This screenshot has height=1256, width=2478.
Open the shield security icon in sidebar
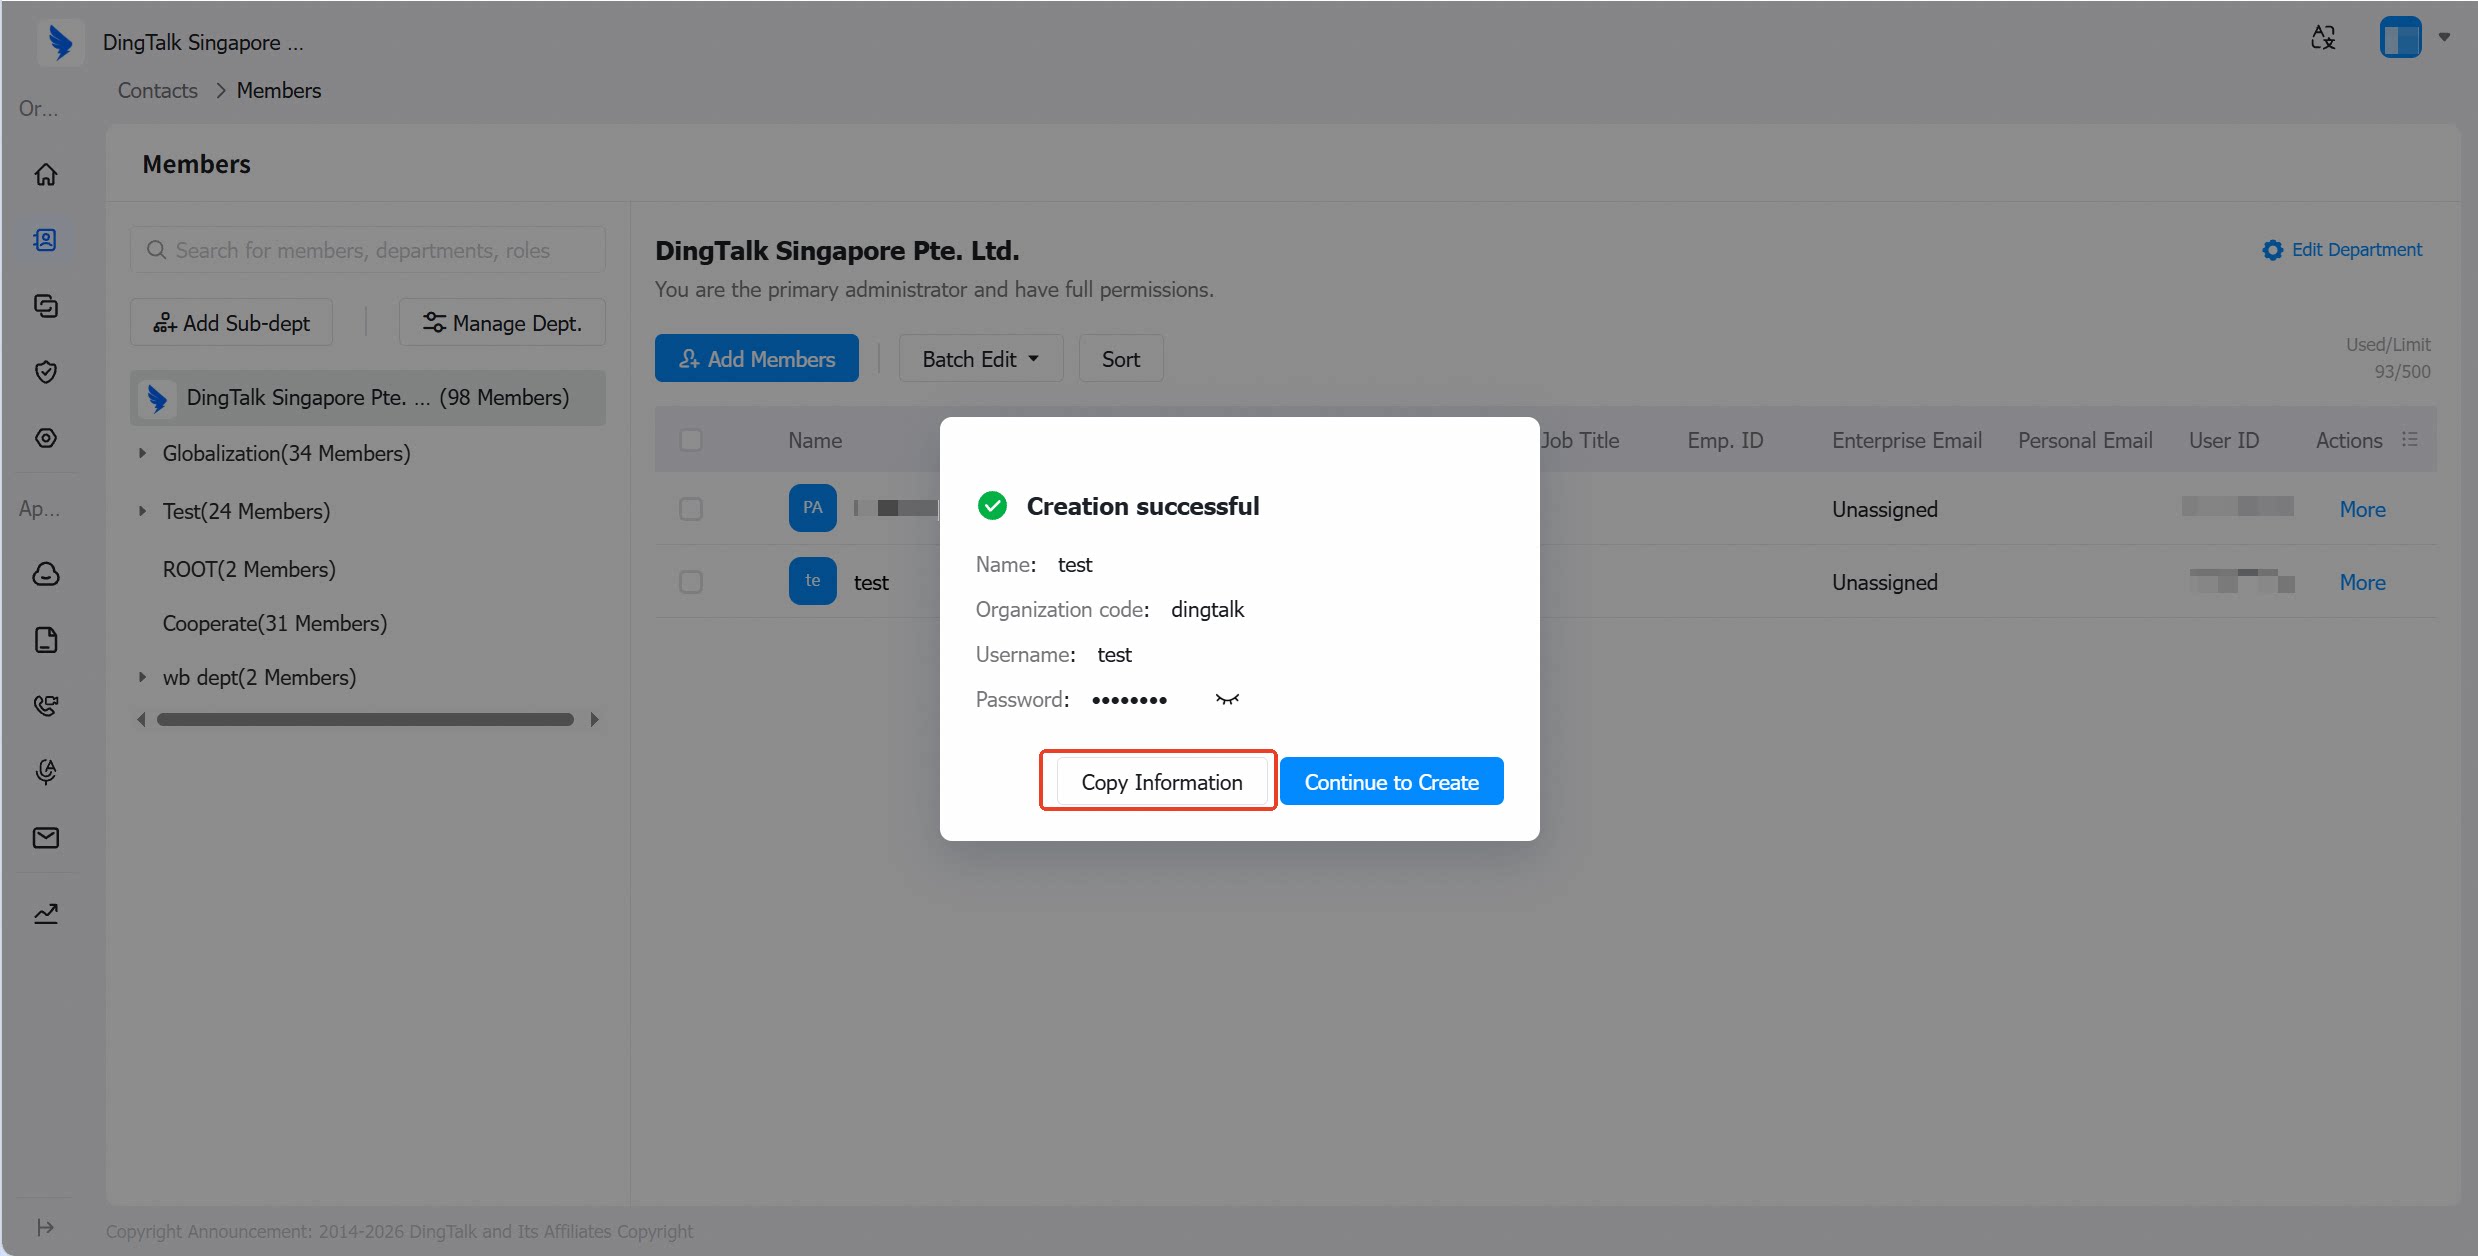46,372
